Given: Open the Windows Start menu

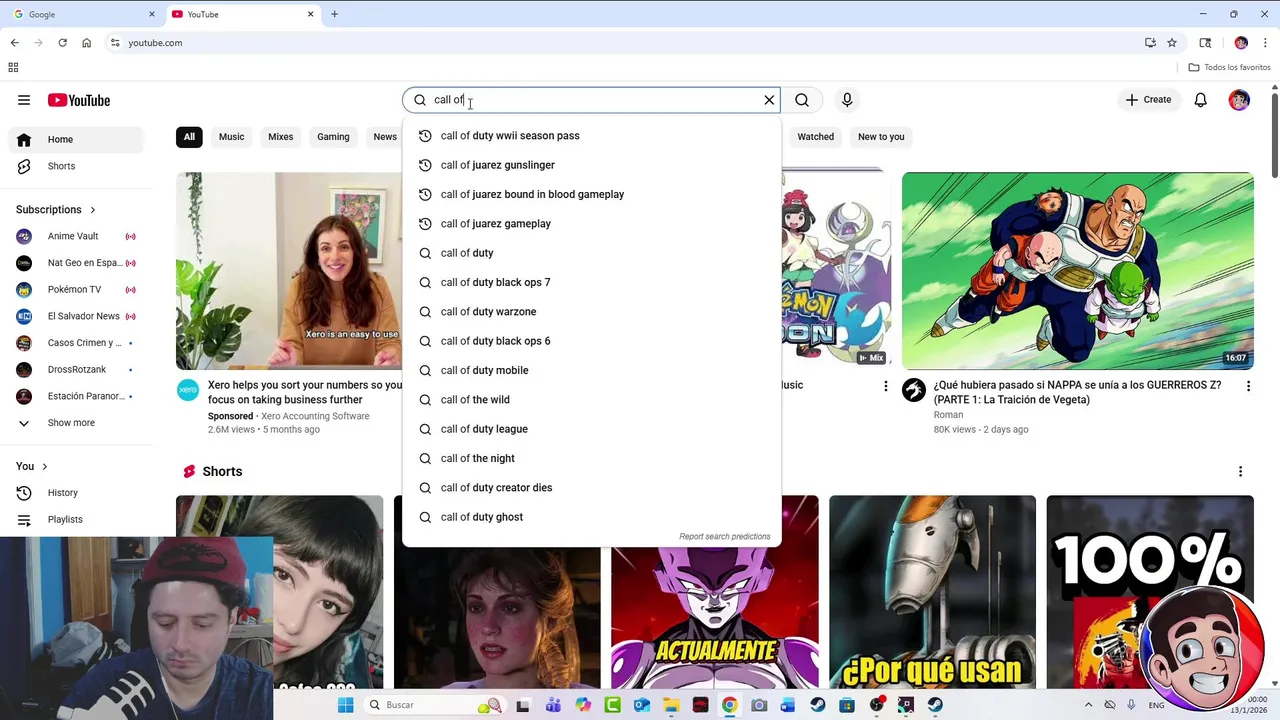Looking at the screenshot, I should tap(345, 705).
